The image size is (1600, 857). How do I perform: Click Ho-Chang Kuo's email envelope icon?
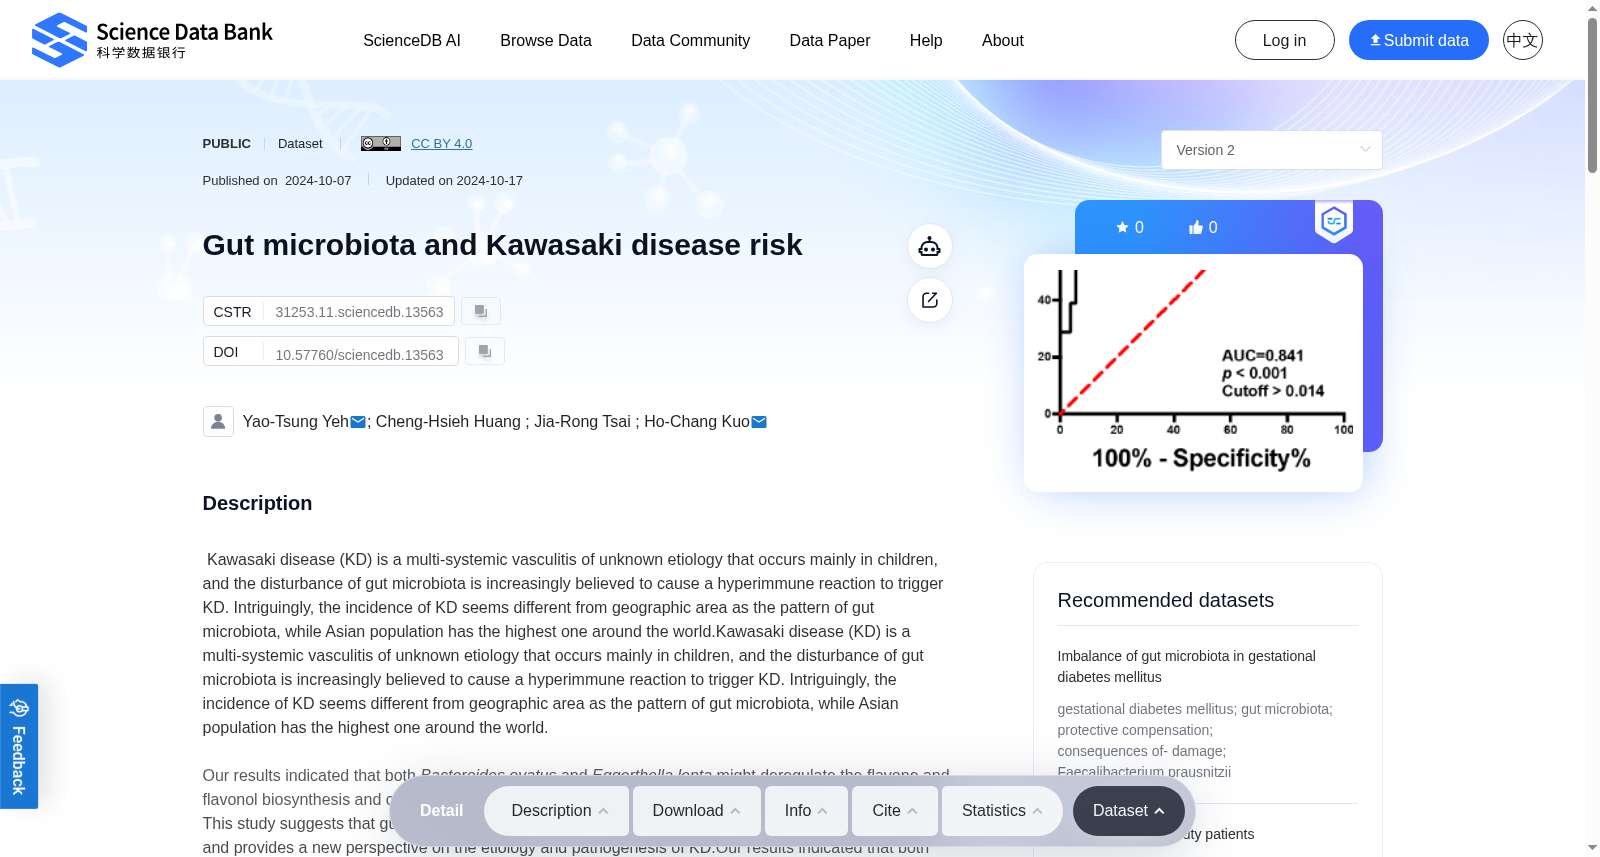tap(759, 422)
